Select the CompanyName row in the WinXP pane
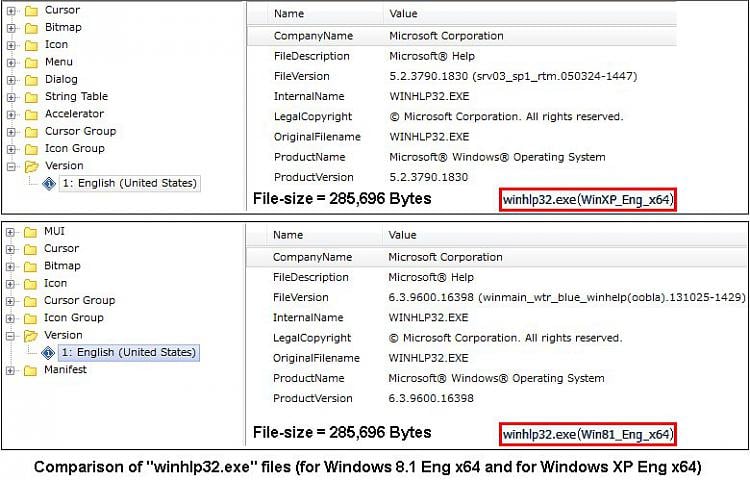The height and width of the screenshot is (480, 750). pyautogui.click(x=462, y=36)
